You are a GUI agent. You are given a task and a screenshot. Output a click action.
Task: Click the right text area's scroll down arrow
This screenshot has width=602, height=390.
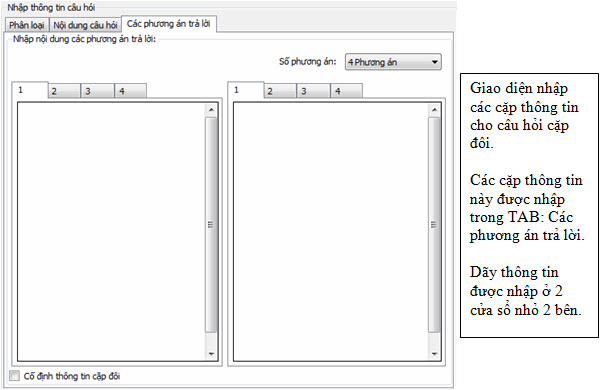click(434, 354)
